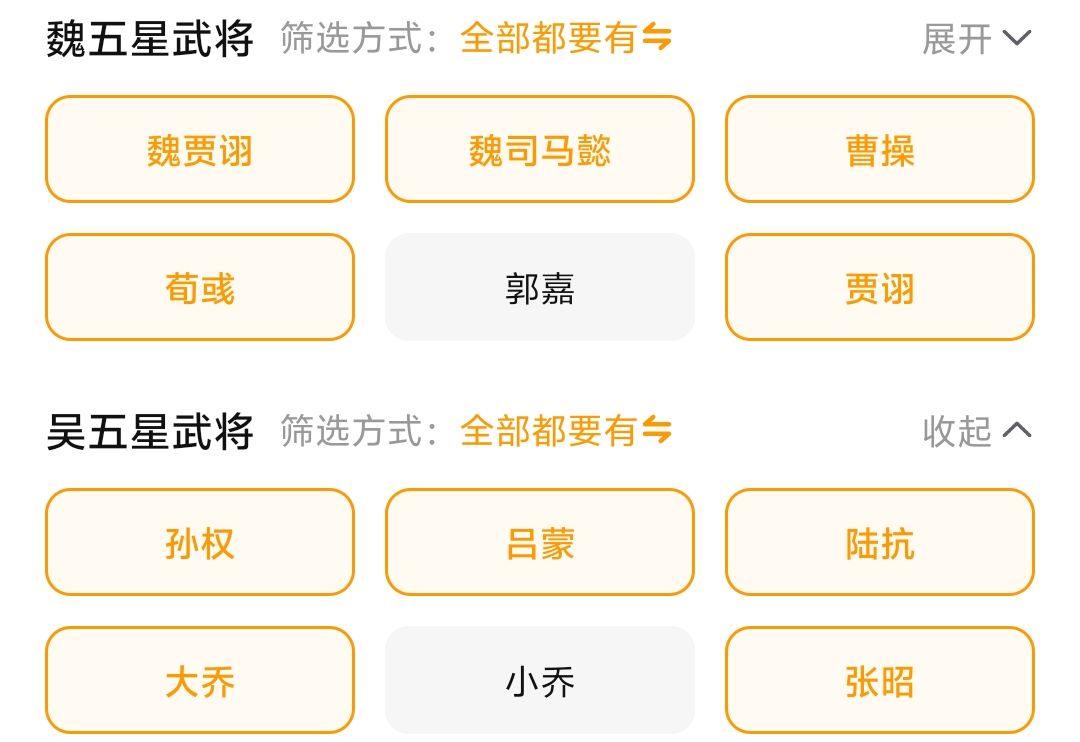Switch 魏五星武将 filter mode 全部都要有

click(x=548, y=39)
